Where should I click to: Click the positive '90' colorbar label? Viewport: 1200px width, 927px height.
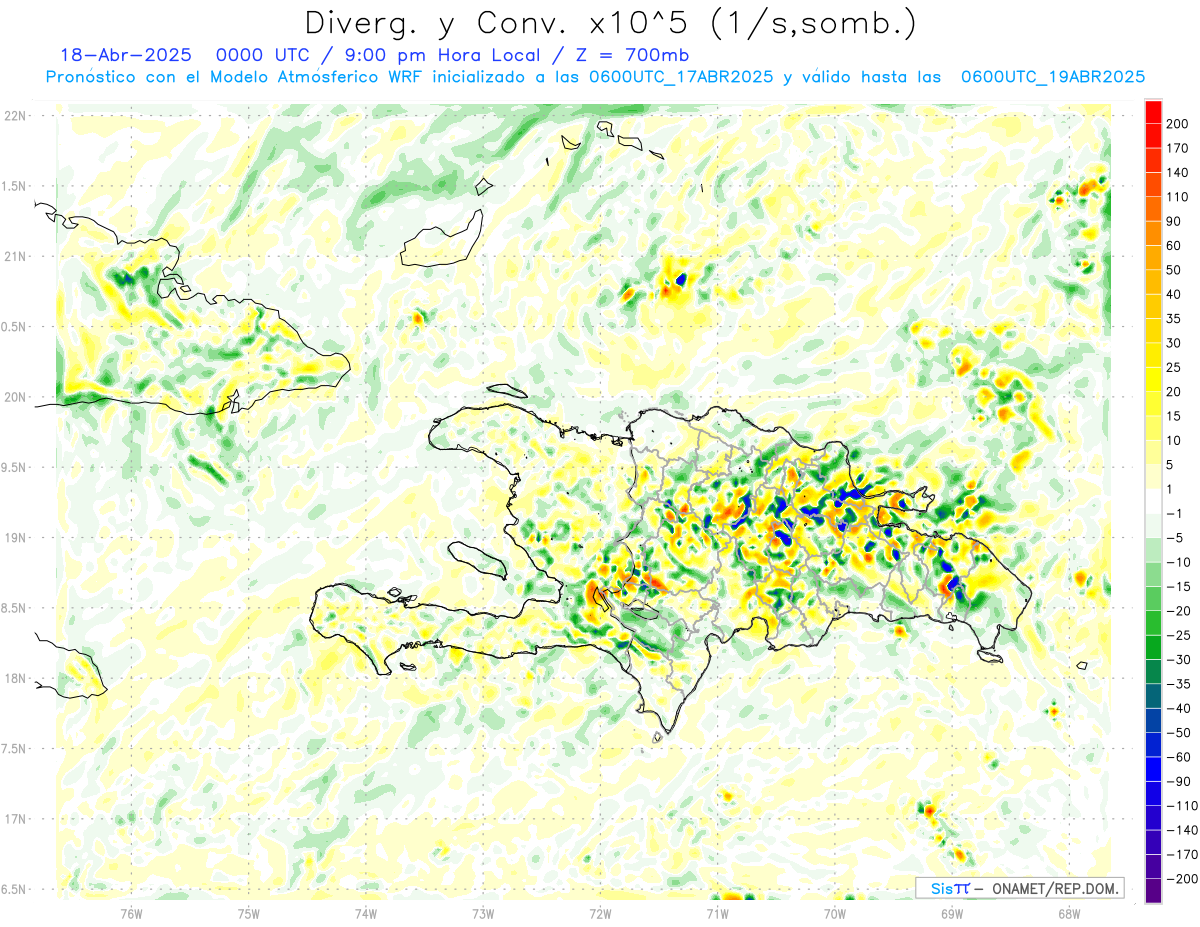click(x=1174, y=222)
